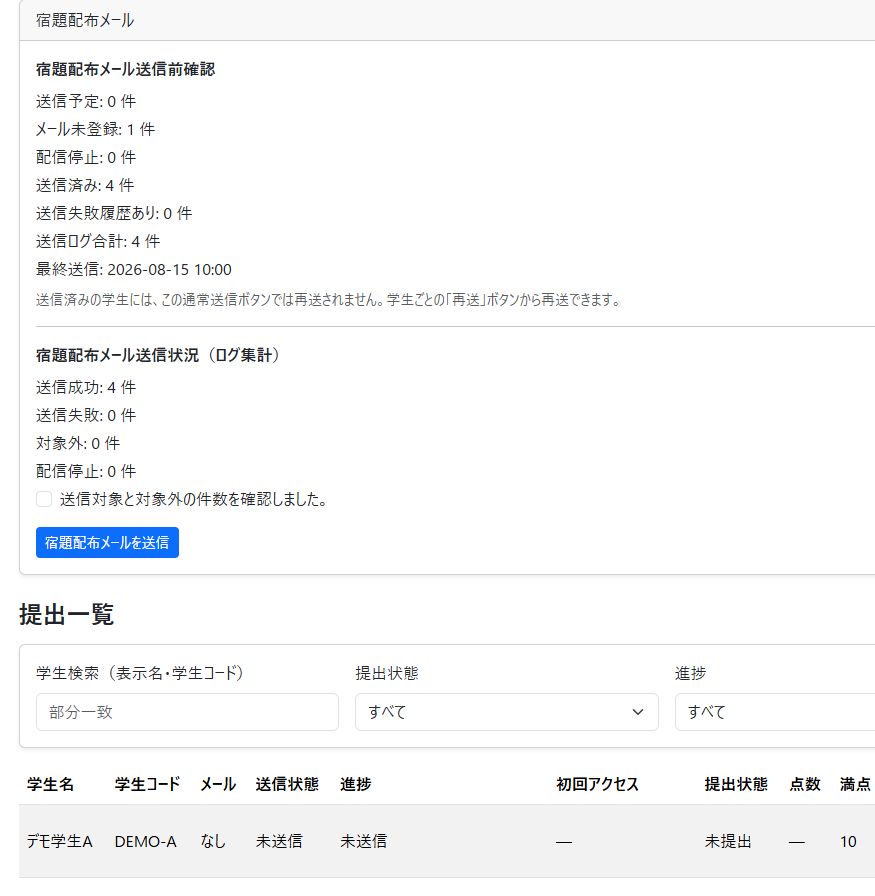
Task: Click the 点数 column header
Action: (805, 784)
